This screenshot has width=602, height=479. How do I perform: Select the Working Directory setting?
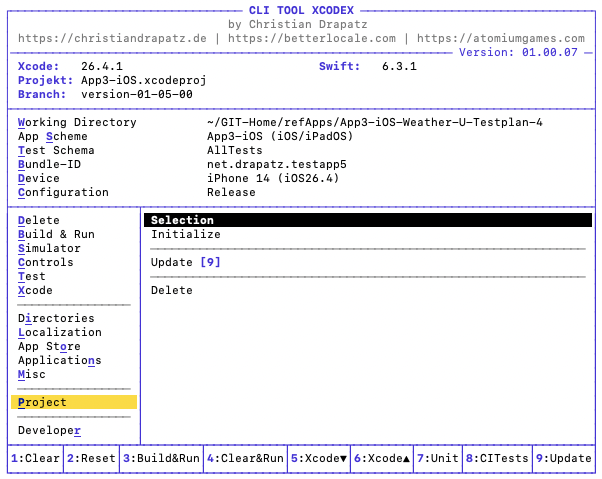pos(77,122)
